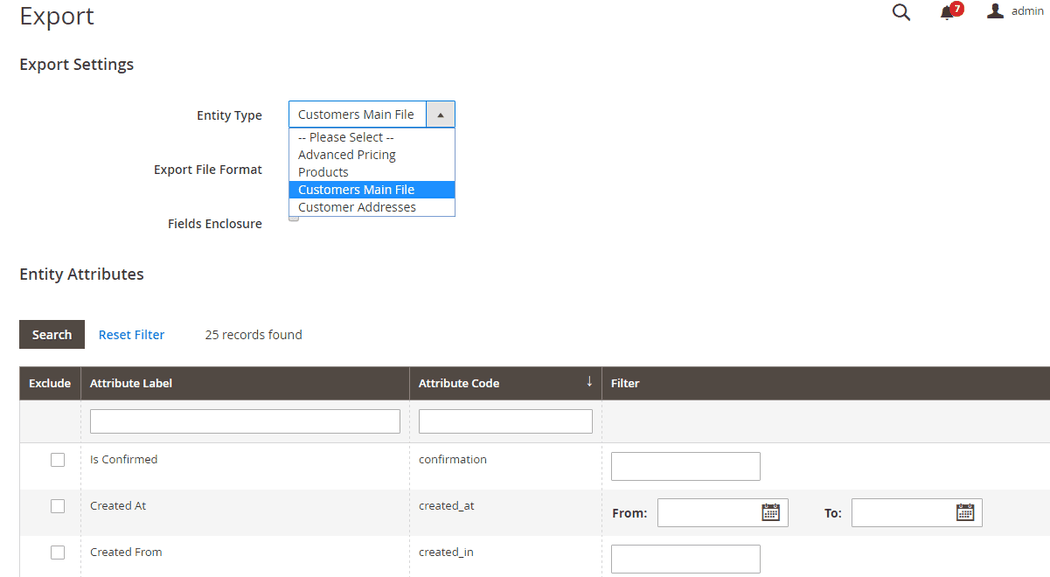Select Customers Main File option in list
Screen dimensions: 1050x577
coord(372,189)
